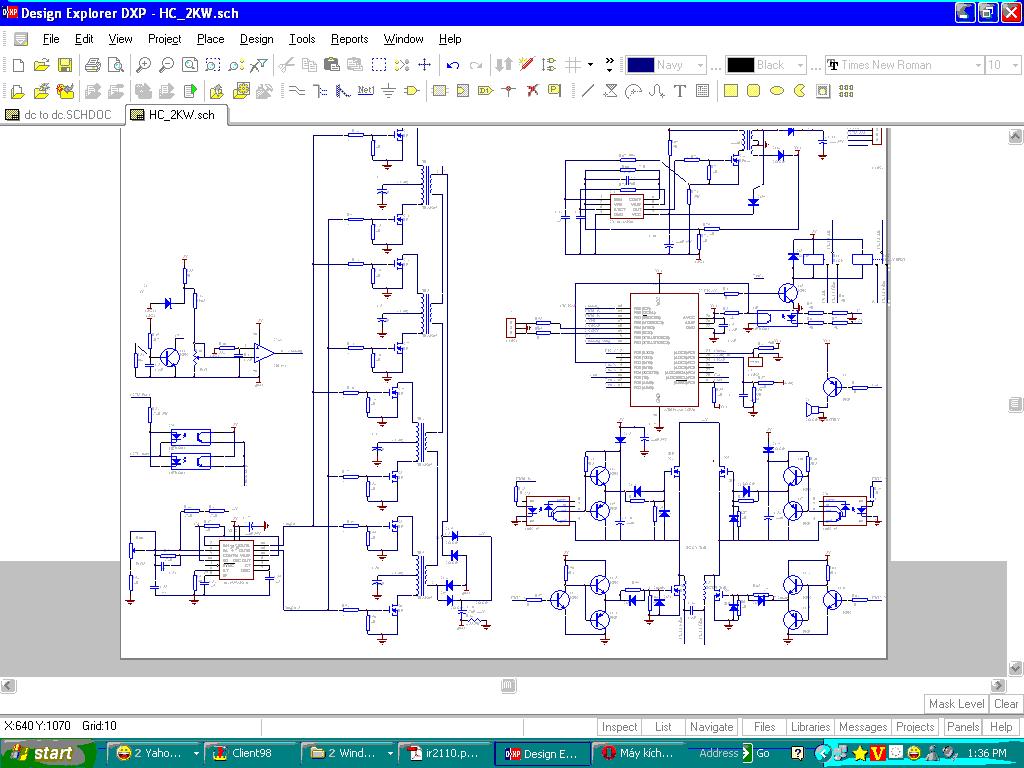Image resolution: width=1024 pixels, height=768 pixels.
Task: Toggle the grid display icon
Action: coord(573,65)
